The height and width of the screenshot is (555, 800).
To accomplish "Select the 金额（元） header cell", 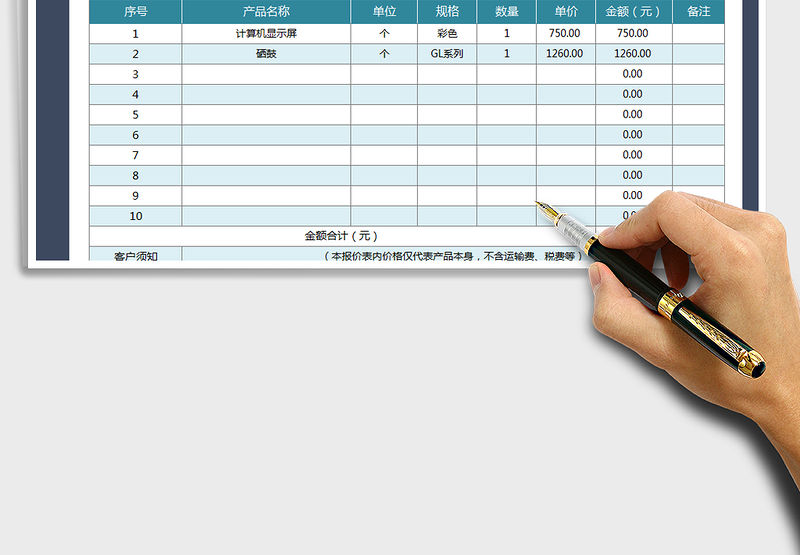I will click(x=633, y=12).
